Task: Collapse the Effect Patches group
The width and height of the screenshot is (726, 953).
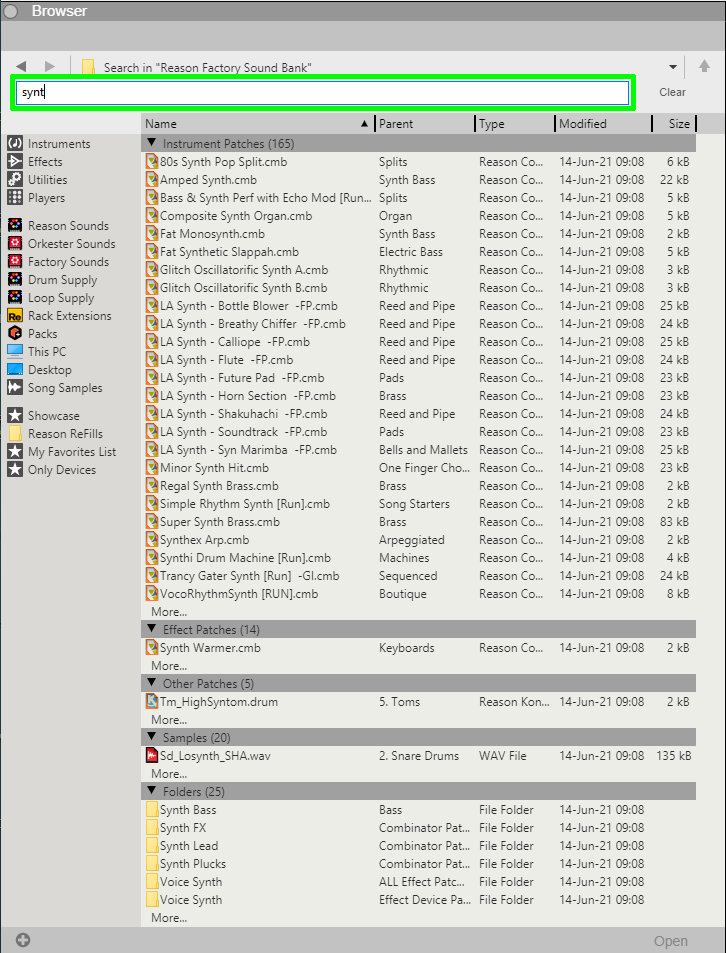Action: 152,630
